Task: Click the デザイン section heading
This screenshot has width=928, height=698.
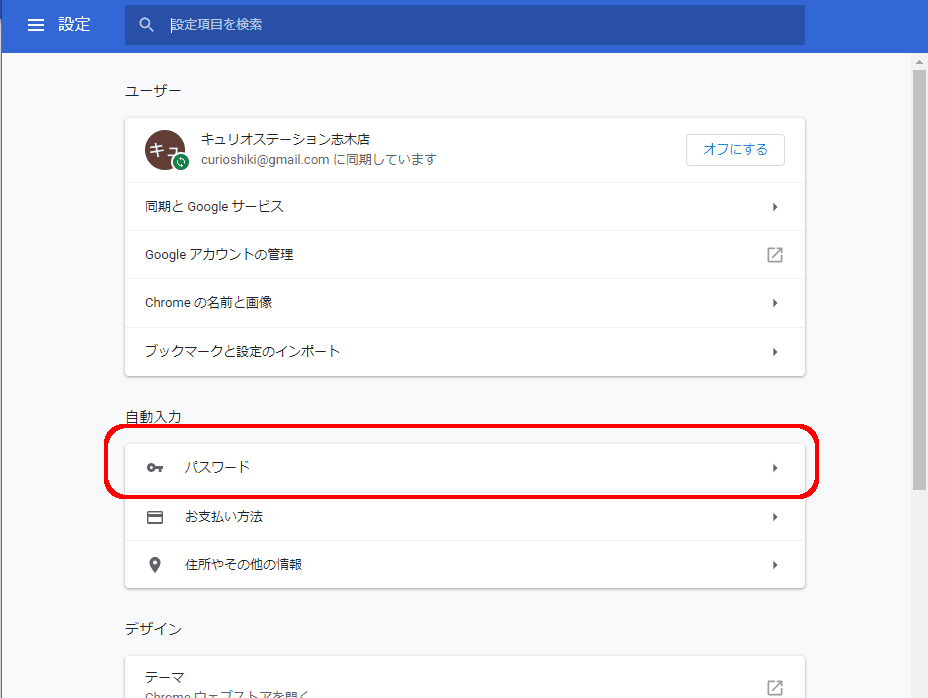Action: click(x=153, y=629)
